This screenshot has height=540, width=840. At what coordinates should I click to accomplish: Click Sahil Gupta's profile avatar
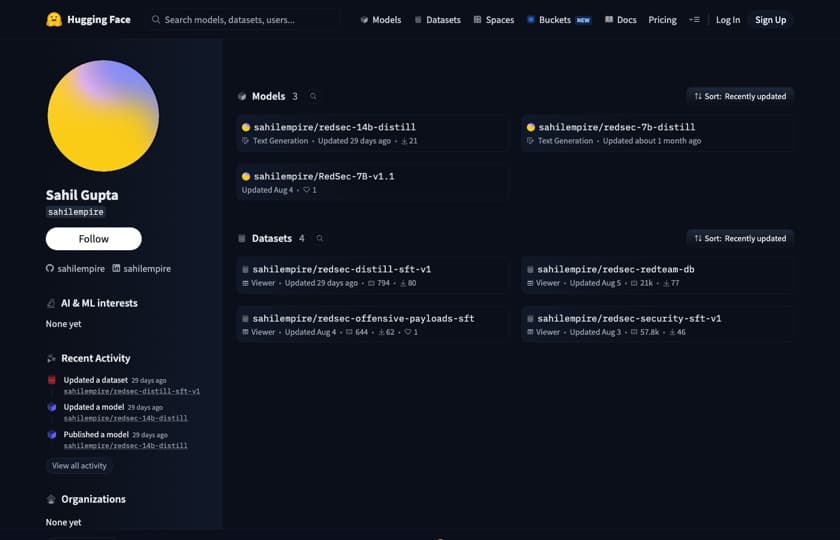point(103,116)
